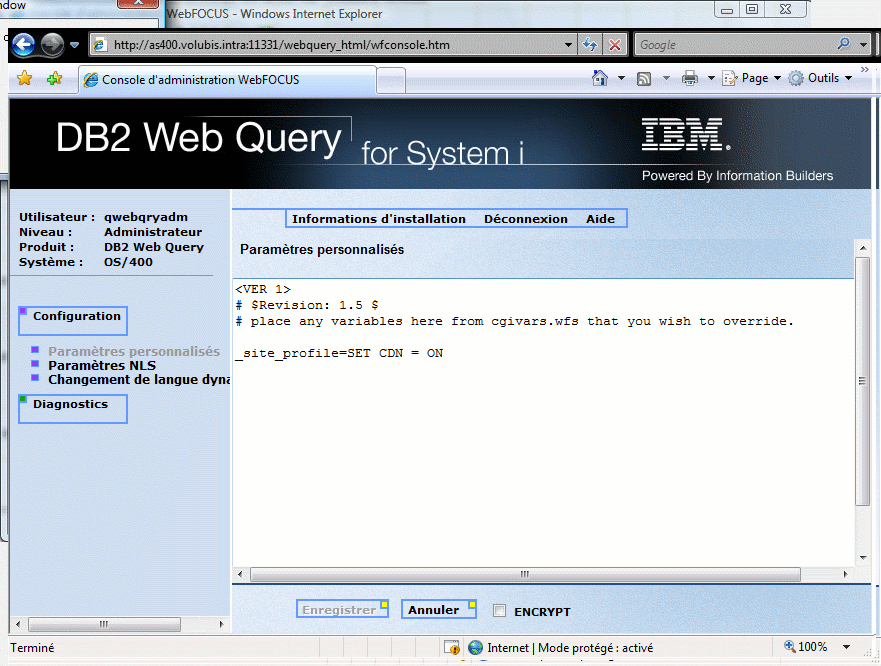881x666 pixels.
Task: Click the 100% zoom level button
Action: 806,647
